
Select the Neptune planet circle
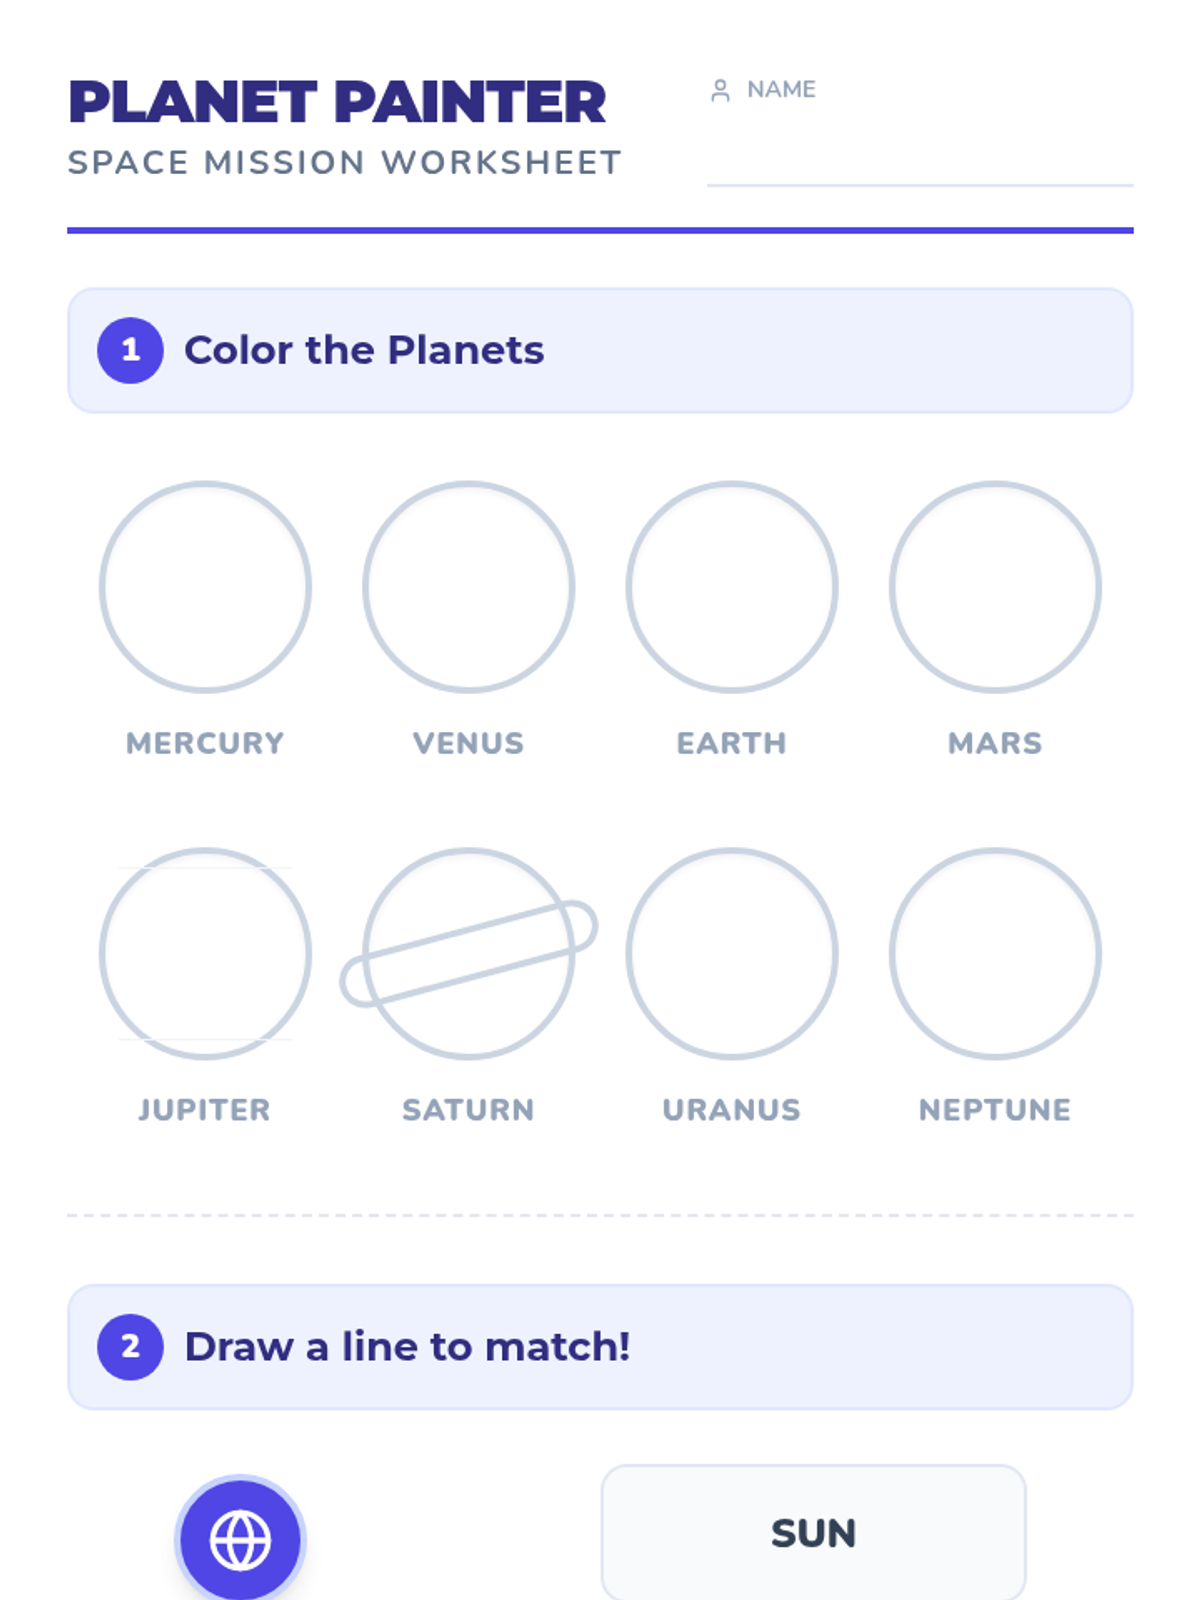995,954
